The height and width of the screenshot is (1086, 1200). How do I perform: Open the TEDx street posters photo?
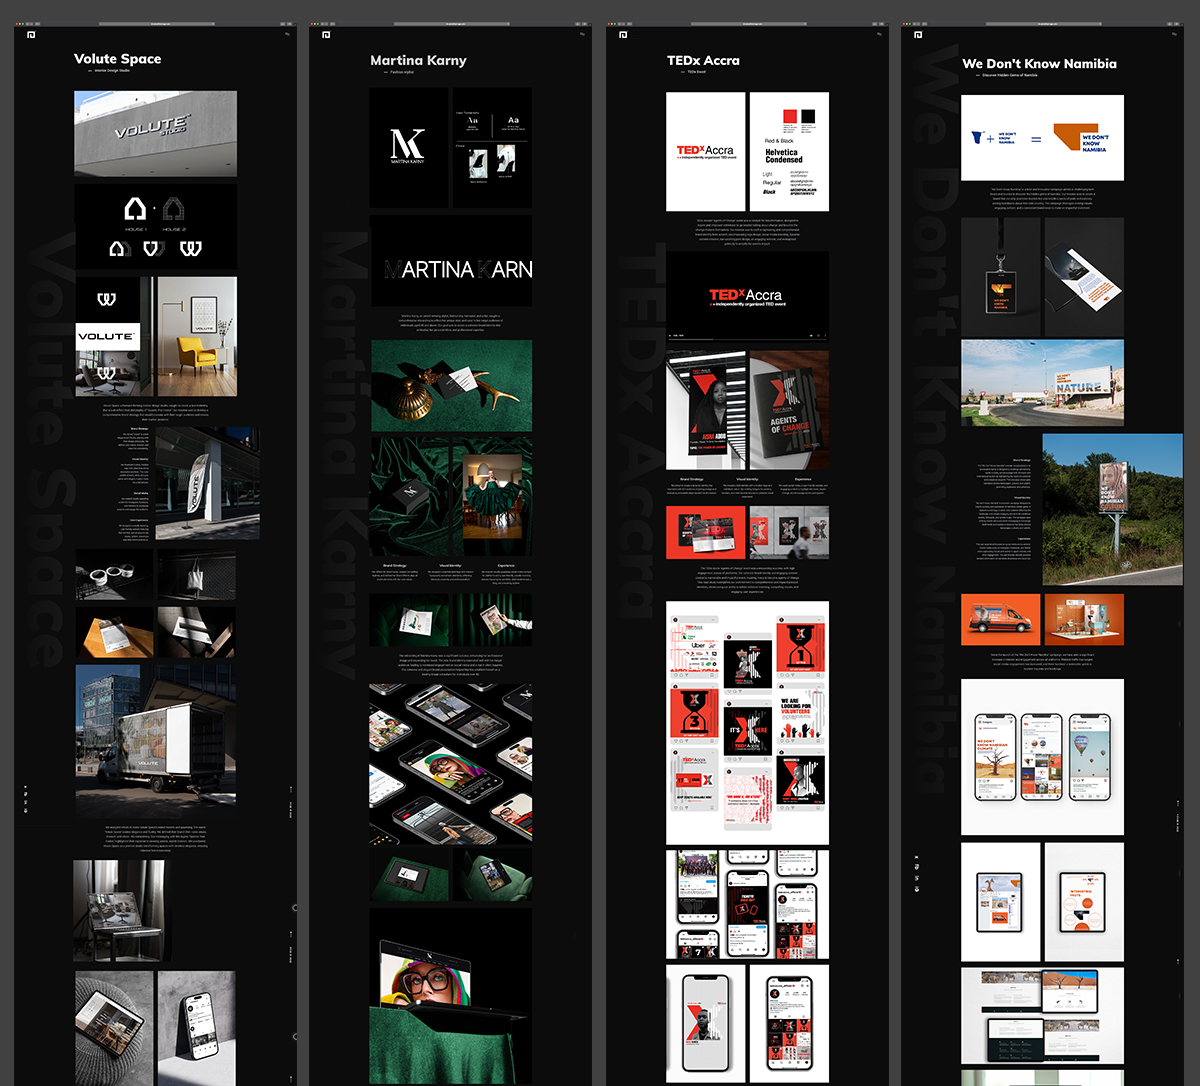coord(790,532)
